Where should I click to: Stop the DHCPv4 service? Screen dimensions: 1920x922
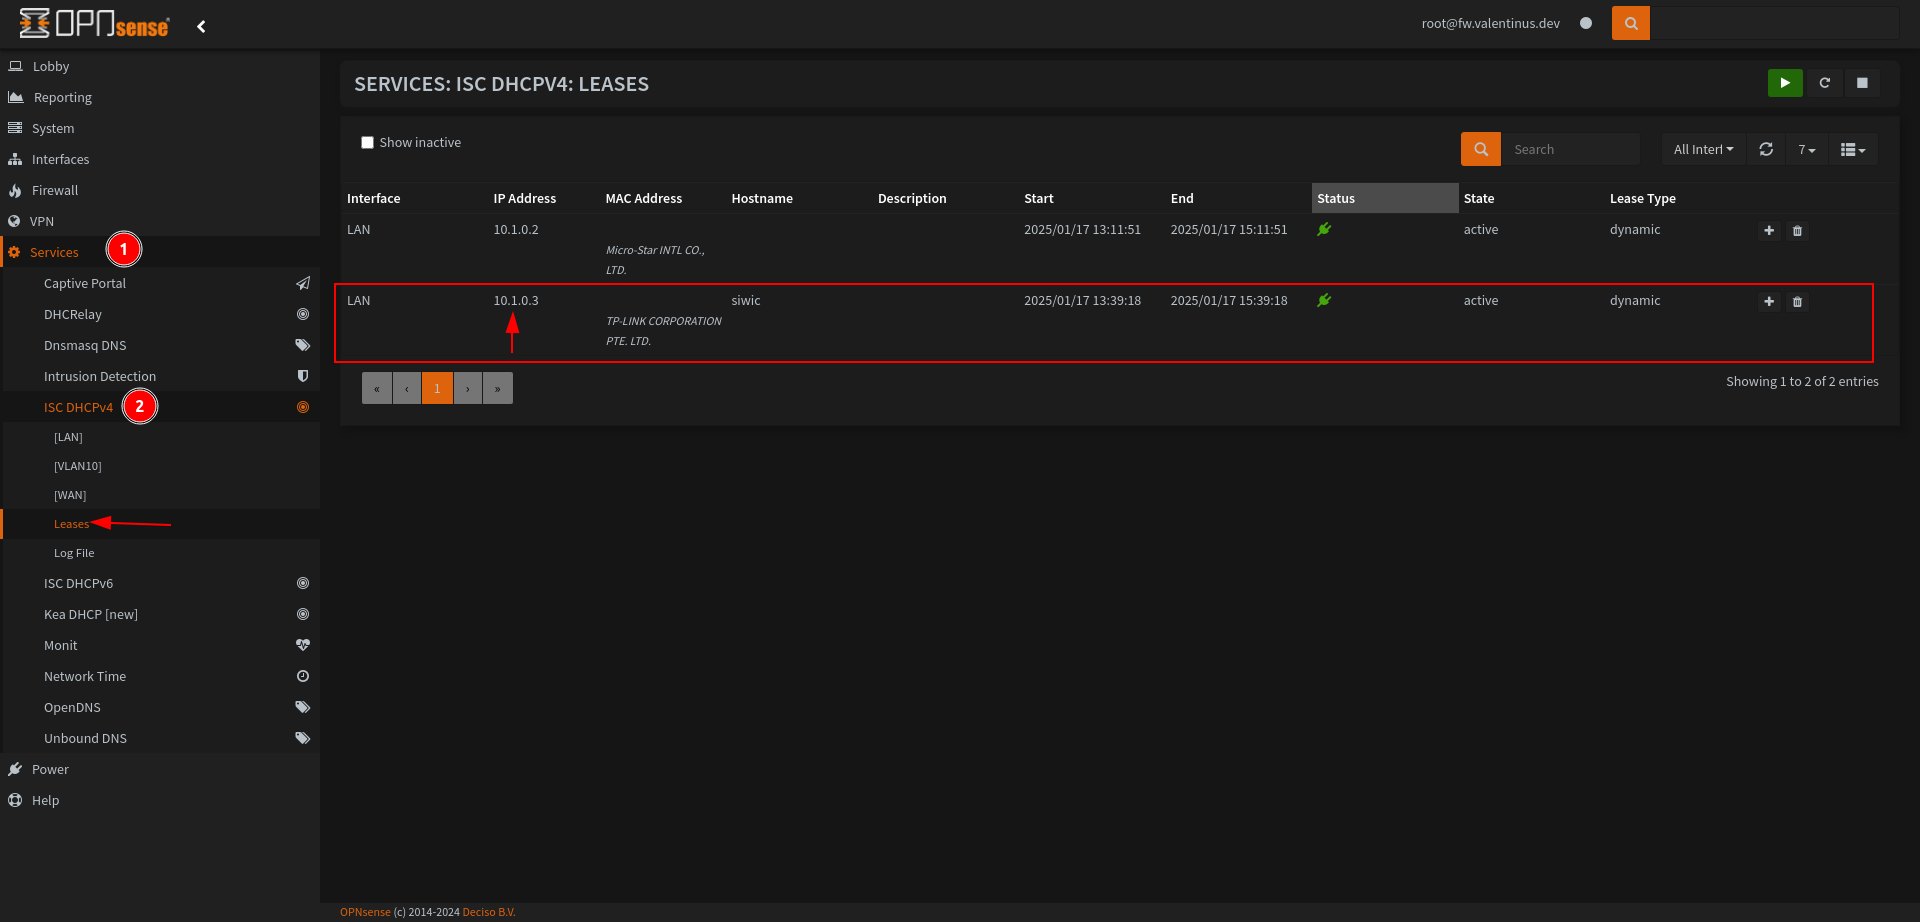tap(1862, 83)
